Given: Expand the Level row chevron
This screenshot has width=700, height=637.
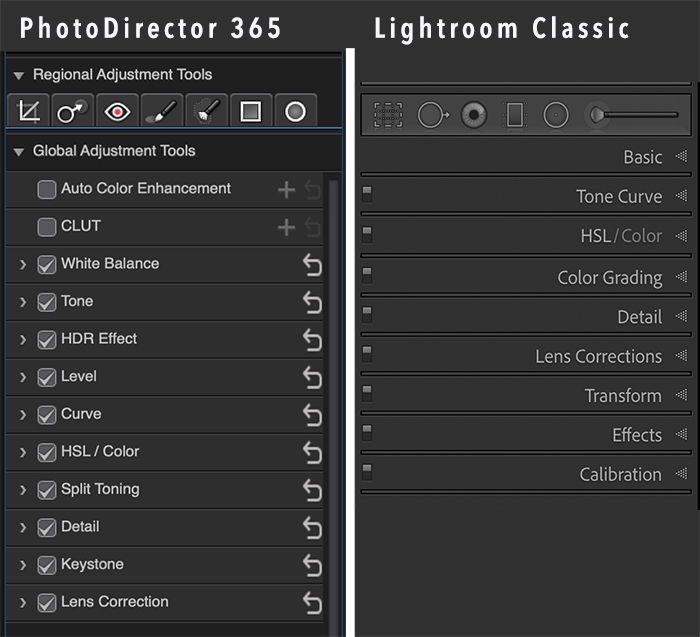Looking at the screenshot, I should [23, 377].
